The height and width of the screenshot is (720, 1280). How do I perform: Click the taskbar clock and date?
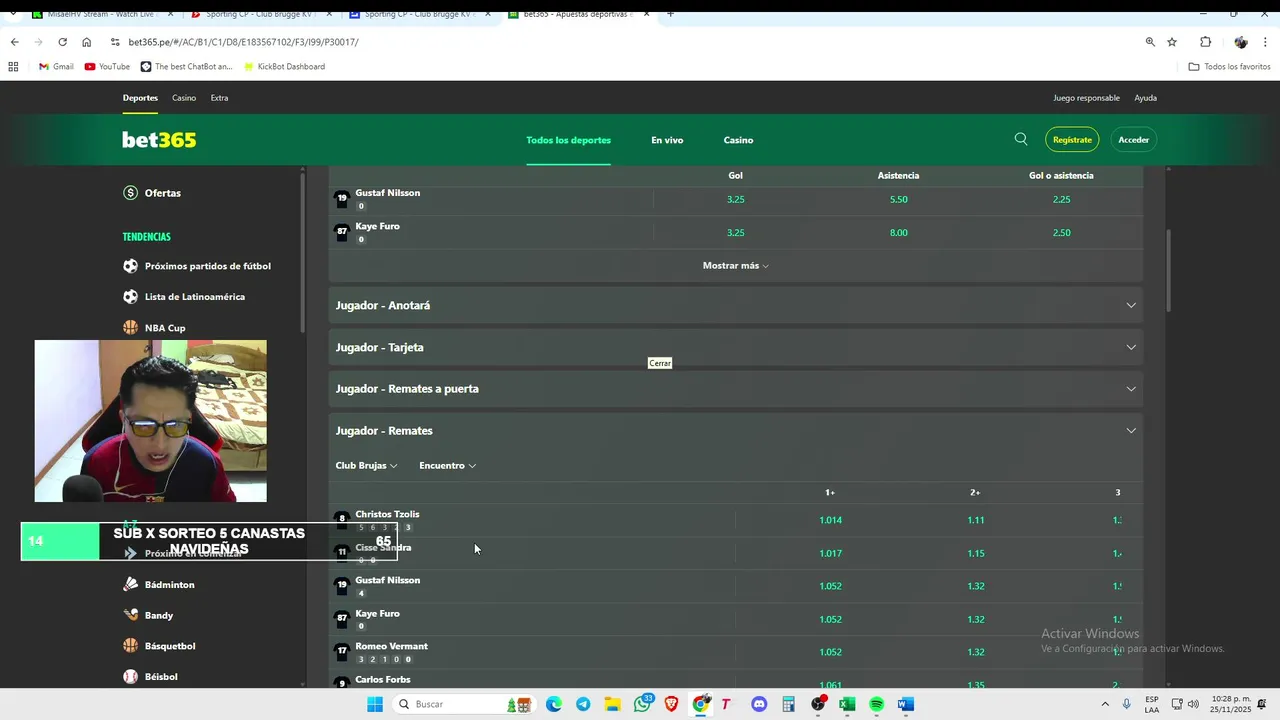[1229, 704]
